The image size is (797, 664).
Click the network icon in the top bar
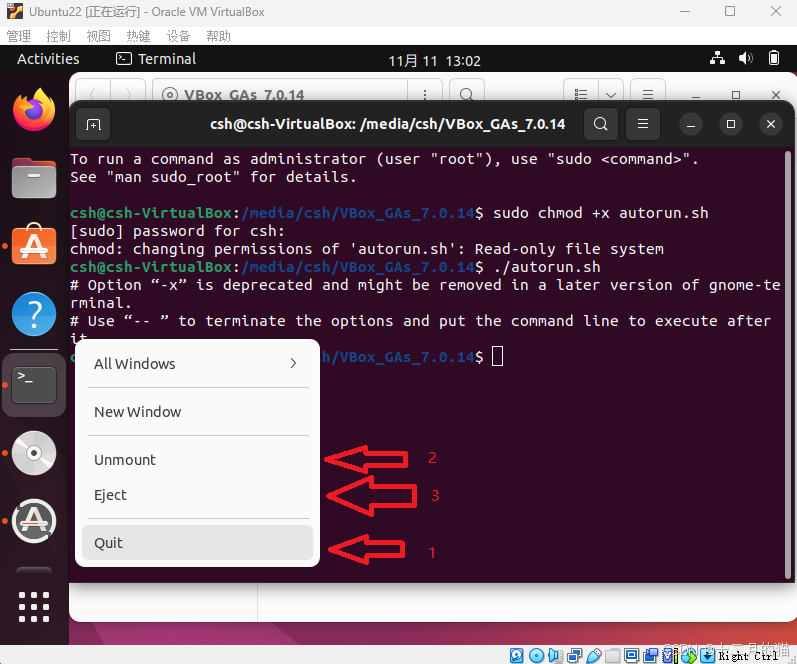(718, 58)
